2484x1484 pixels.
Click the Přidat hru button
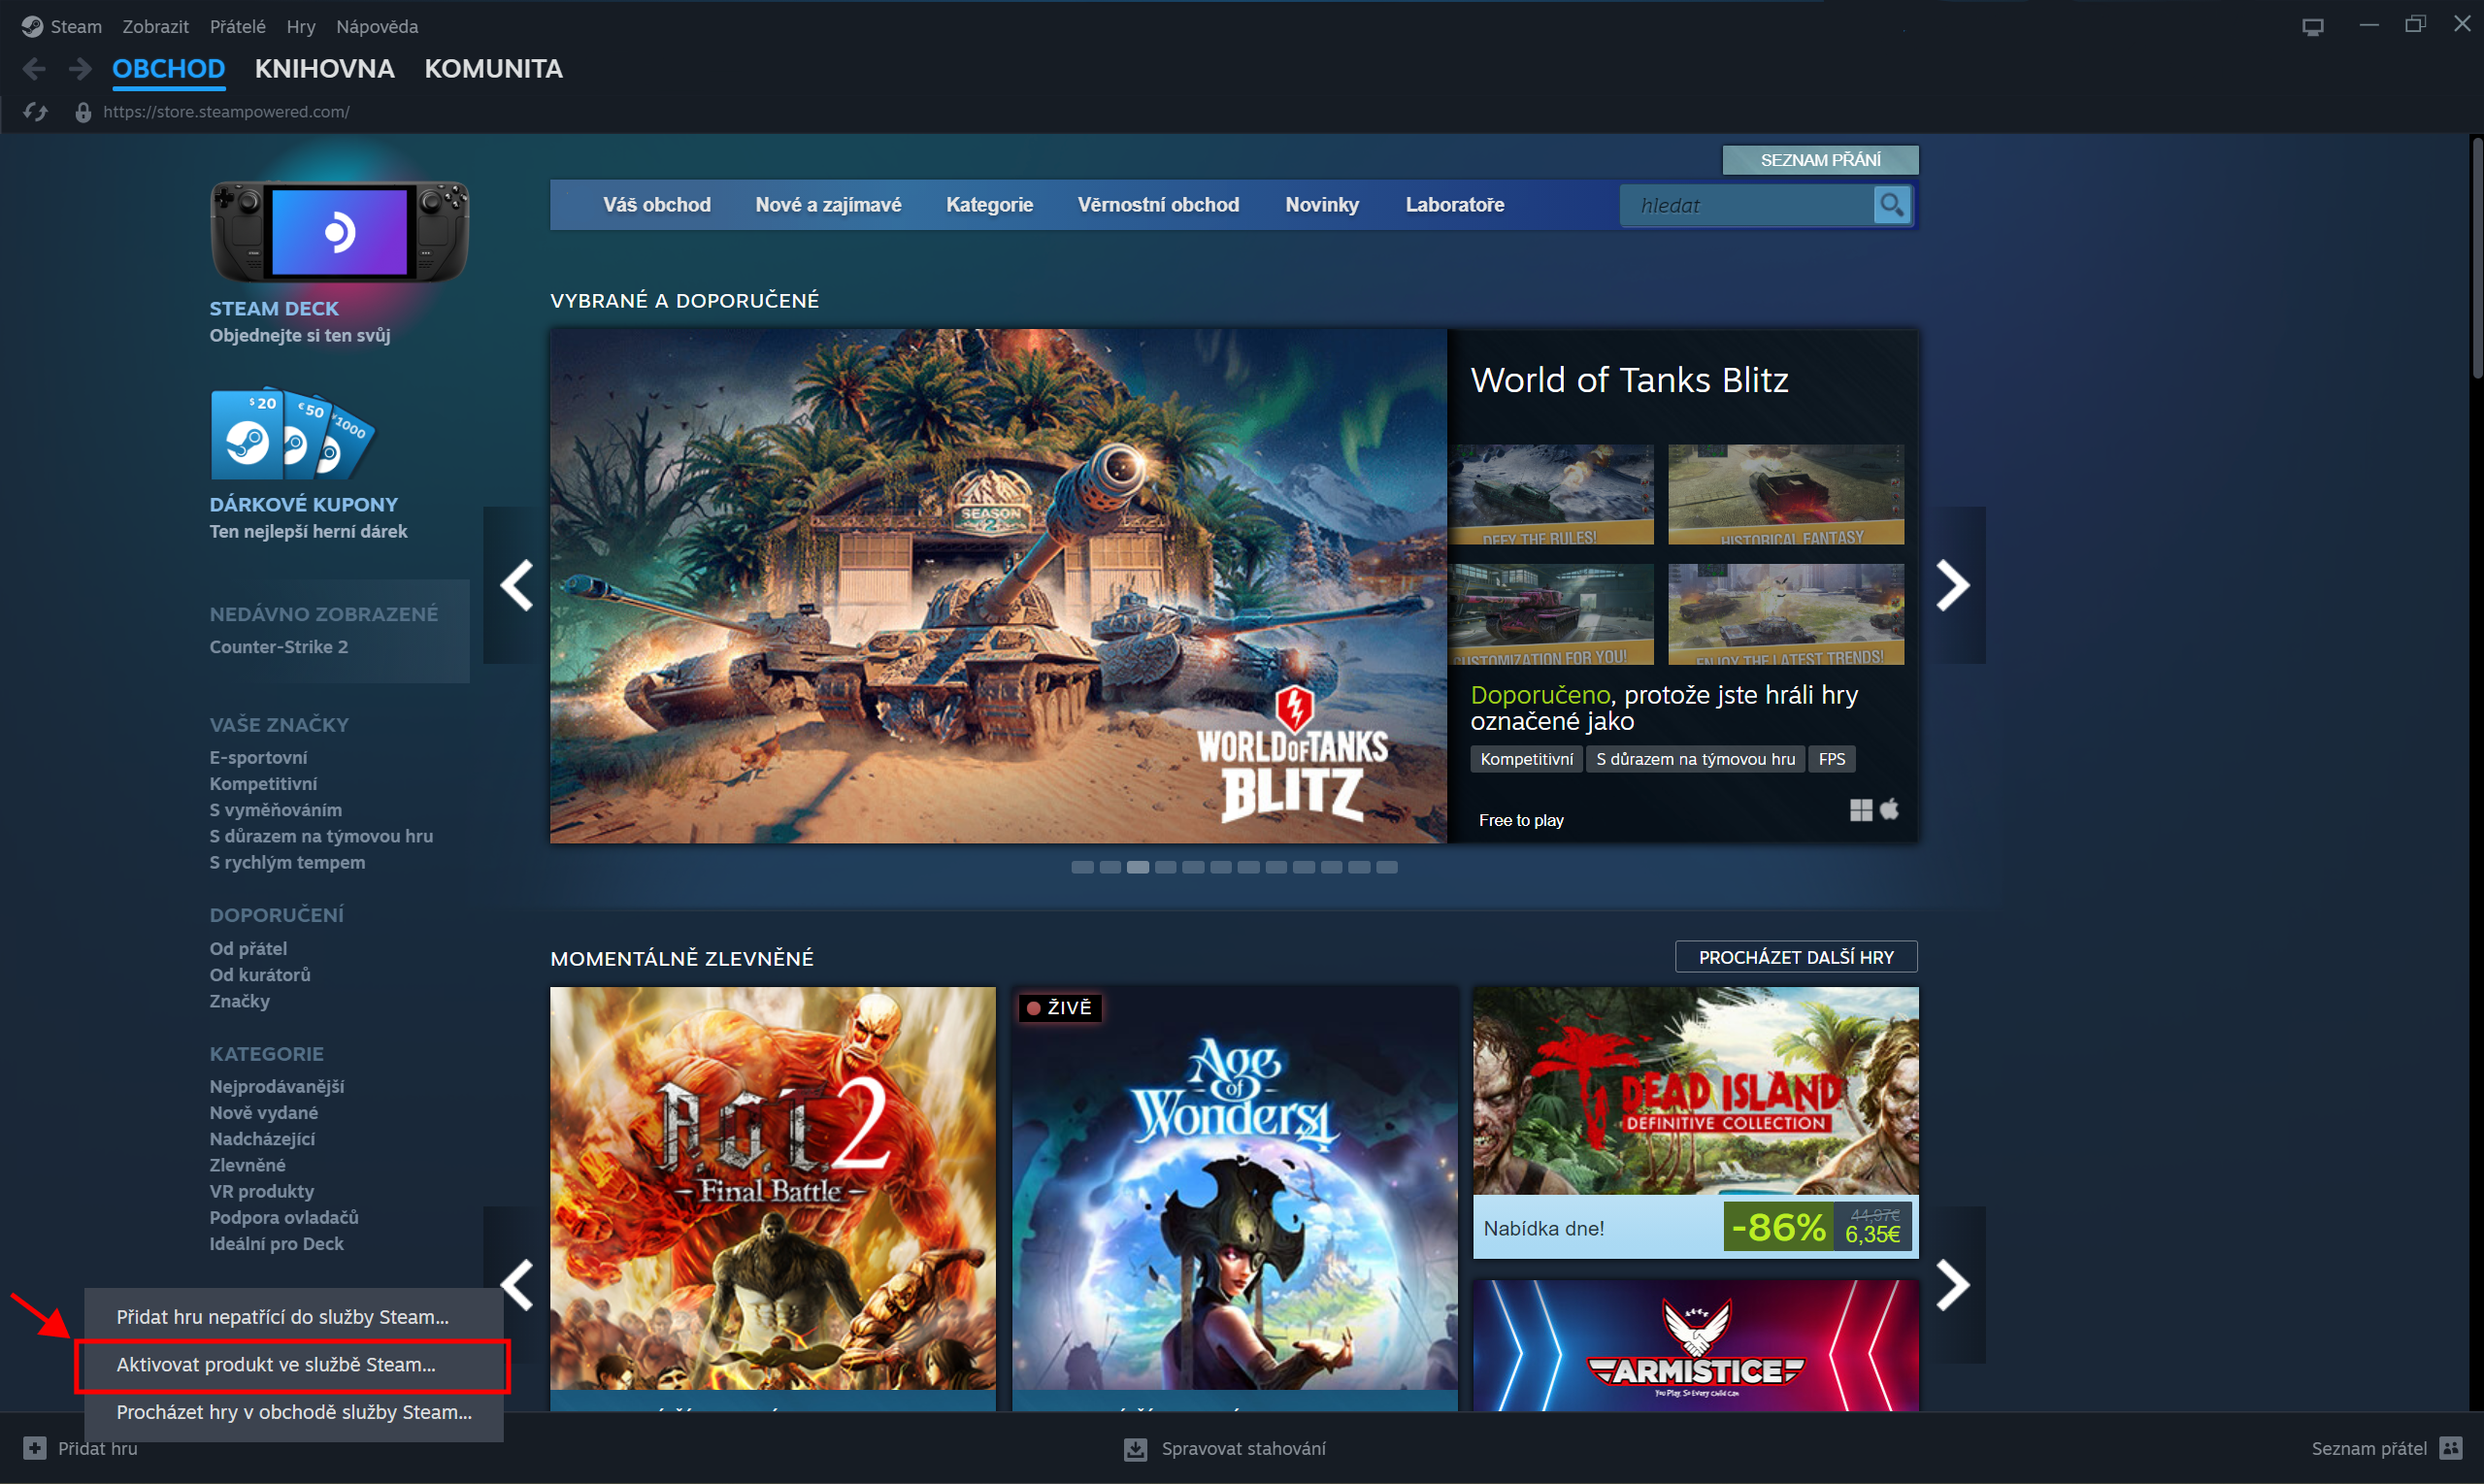pos(81,1448)
